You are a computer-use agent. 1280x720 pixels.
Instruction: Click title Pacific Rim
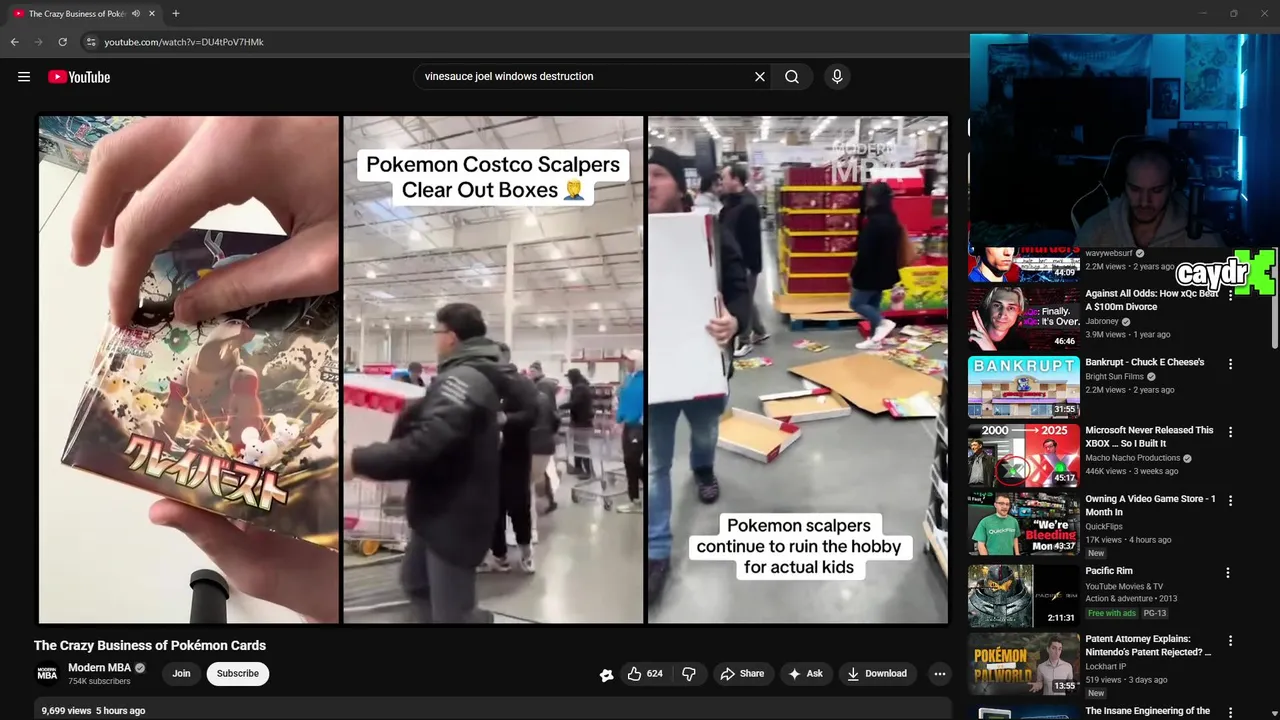click(1109, 571)
